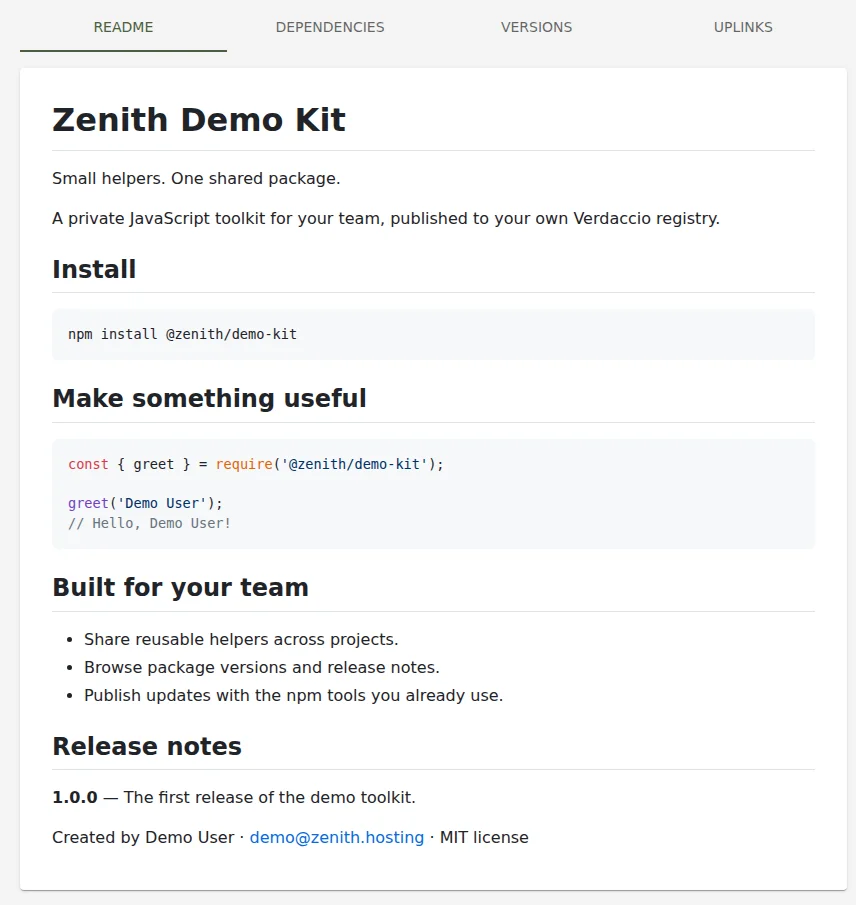Click Publish updates with the npm tools bullet
Image resolution: width=856 pixels, height=905 pixels.
pos(293,695)
